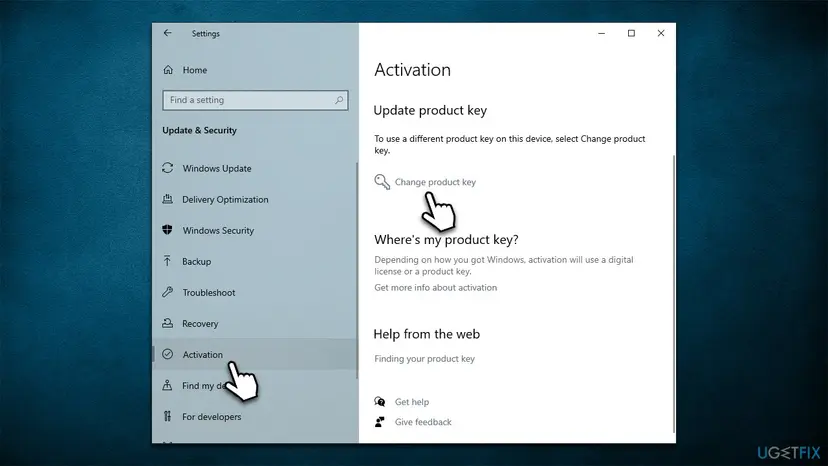
Task: Click the Help from the web heading
Action: point(427,334)
